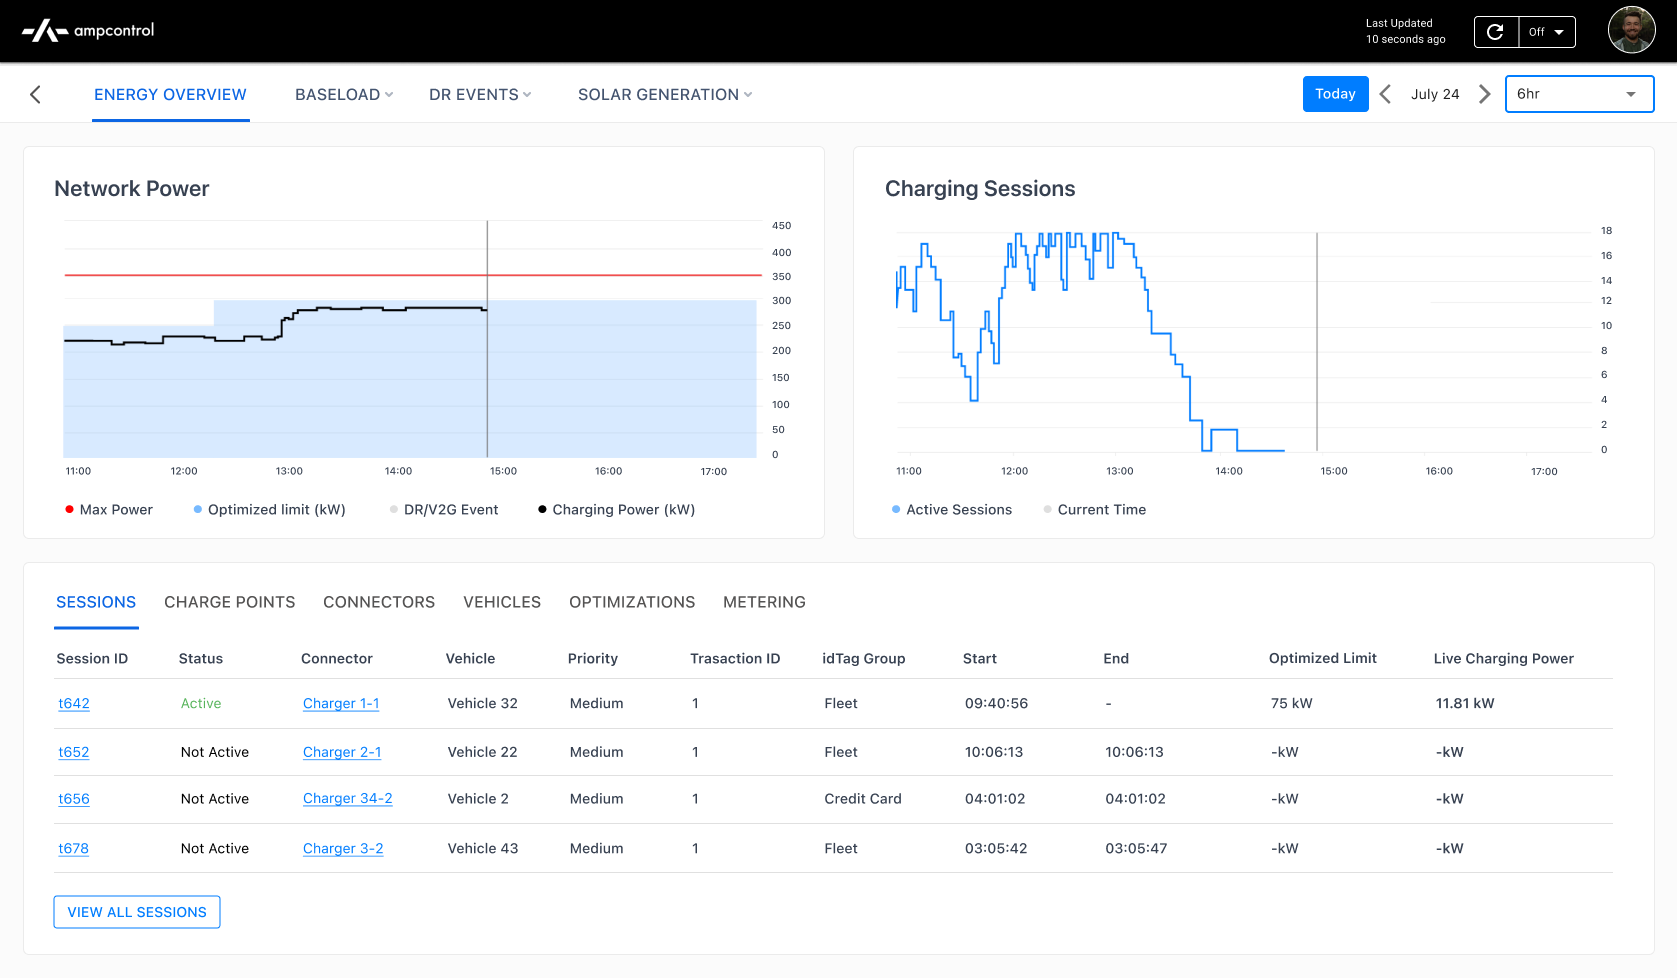Open Charger 2-1 connector link
The image size is (1677, 978).
tap(342, 752)
